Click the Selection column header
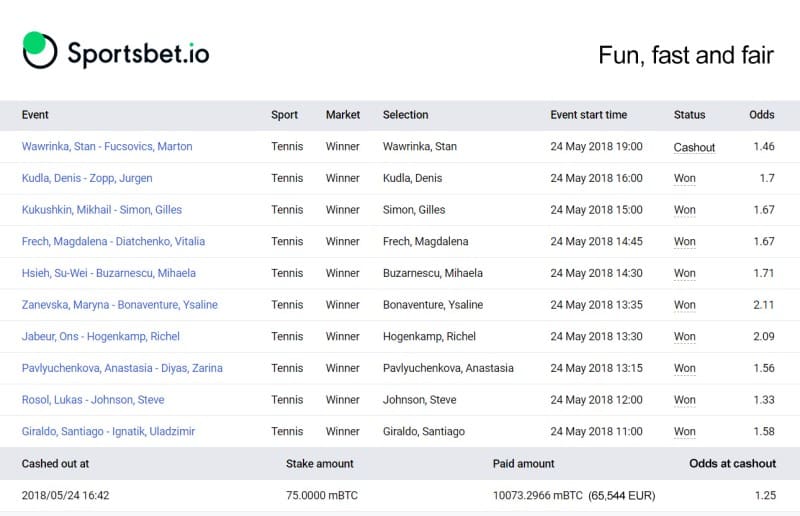 (406, 115)
